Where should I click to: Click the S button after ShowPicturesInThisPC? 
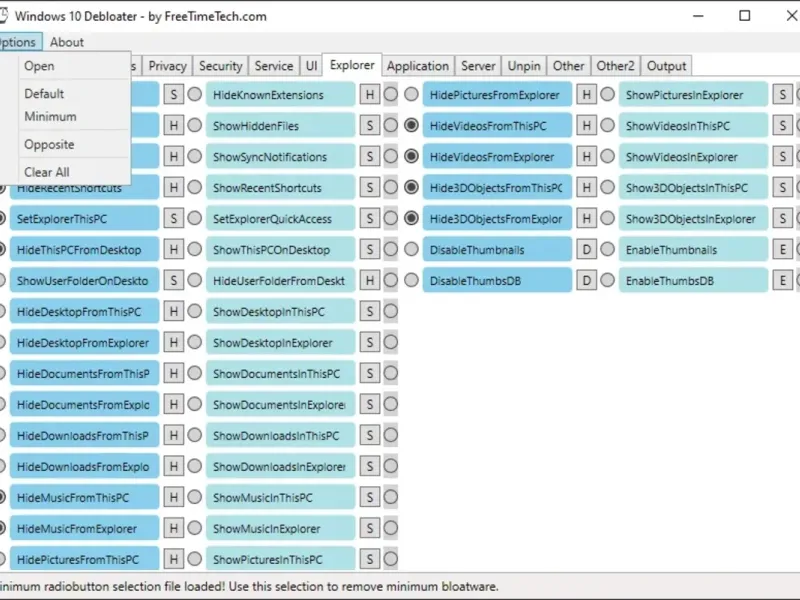[x=370, y=559]
